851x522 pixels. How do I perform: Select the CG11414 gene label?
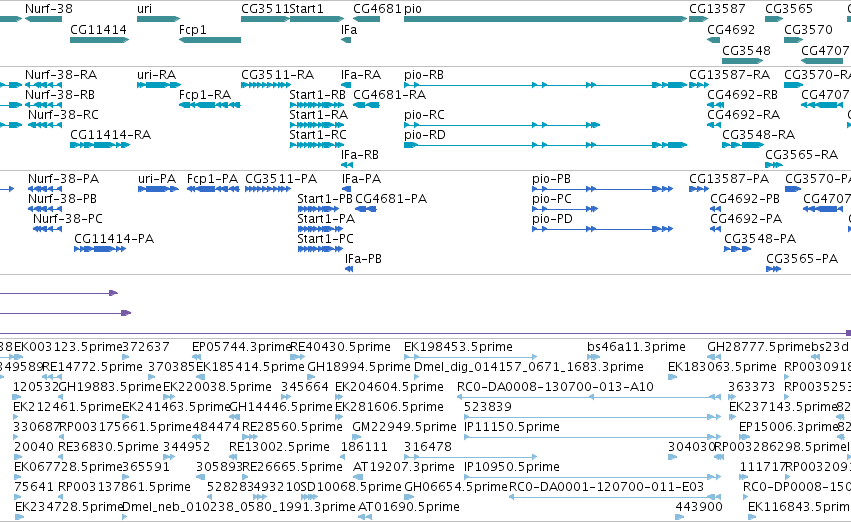coord(98,30)
